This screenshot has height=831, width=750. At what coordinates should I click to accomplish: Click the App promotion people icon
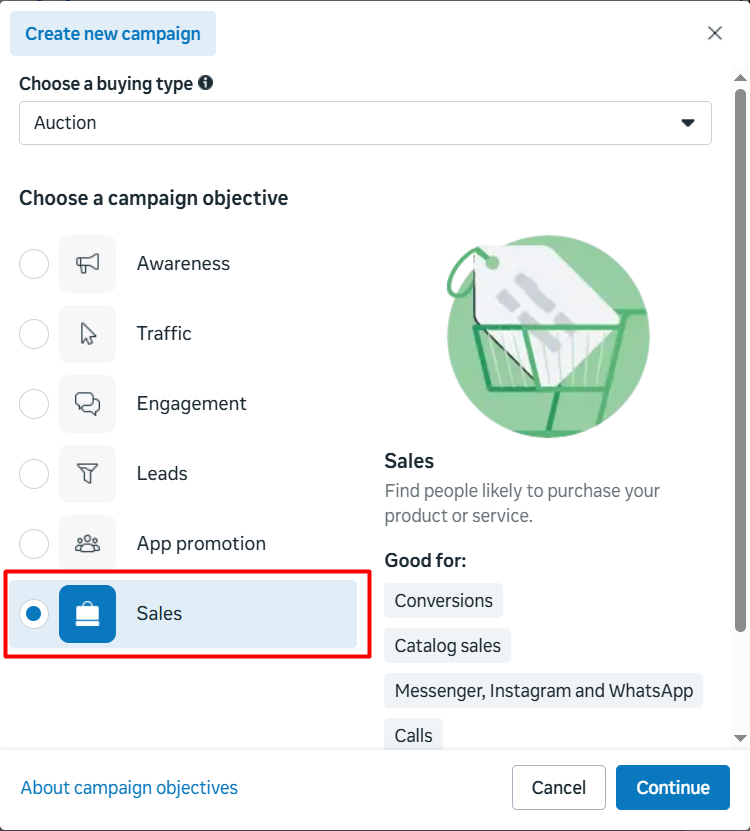coord(87,544)
